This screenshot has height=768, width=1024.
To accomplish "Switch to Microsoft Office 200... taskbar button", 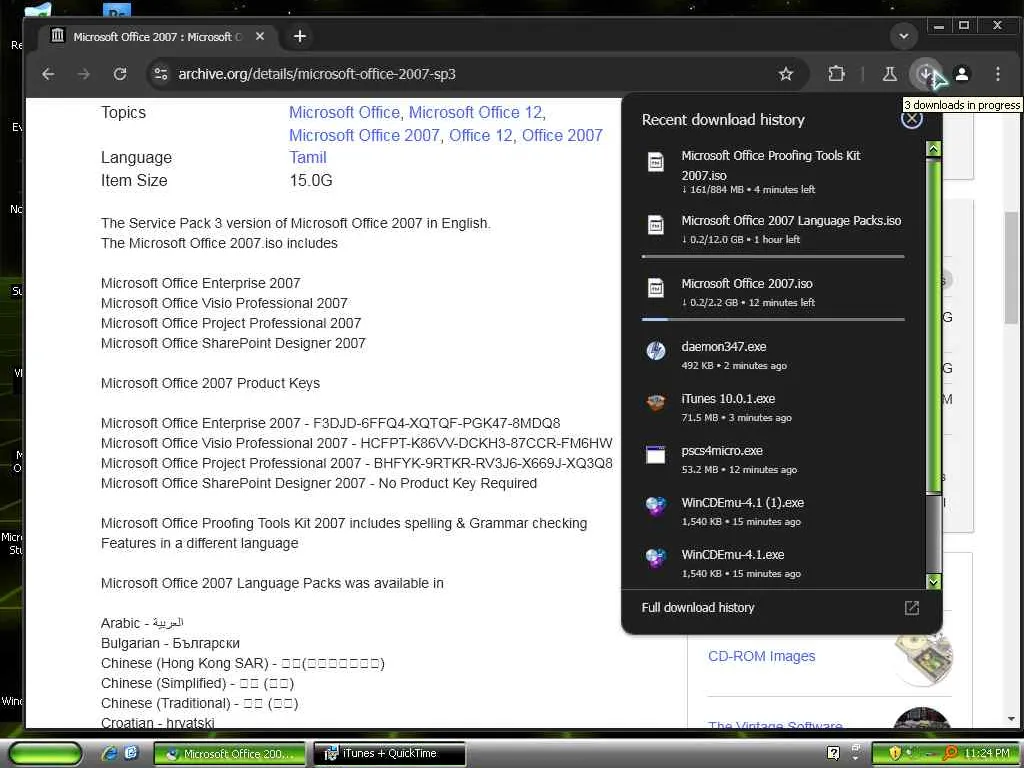I will (229, 754).
